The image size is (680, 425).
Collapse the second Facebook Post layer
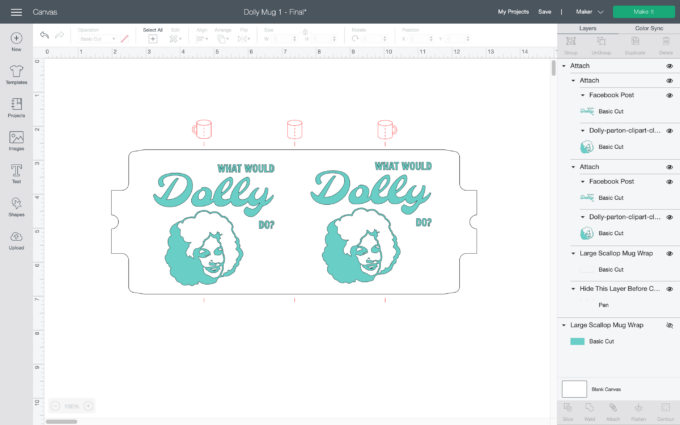click(583, 182)
